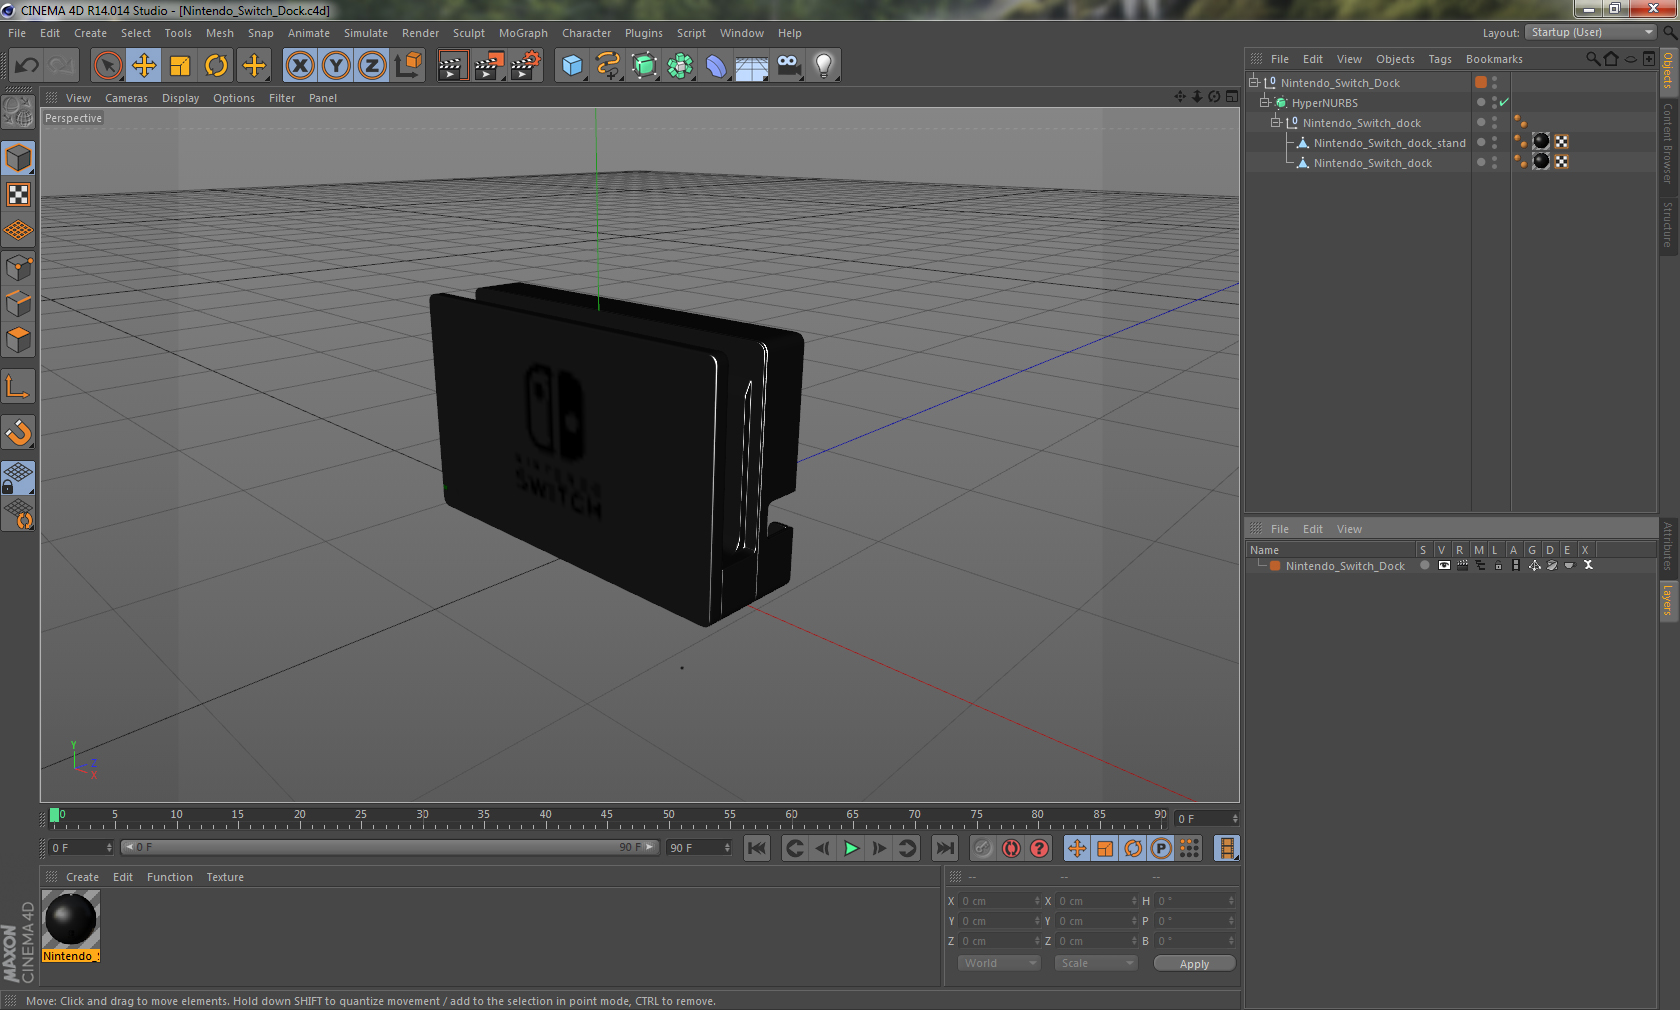This screenshot has height=1010, width=1680.
Task: Add a Cube primitive object
Action: (x=572, y=66)
